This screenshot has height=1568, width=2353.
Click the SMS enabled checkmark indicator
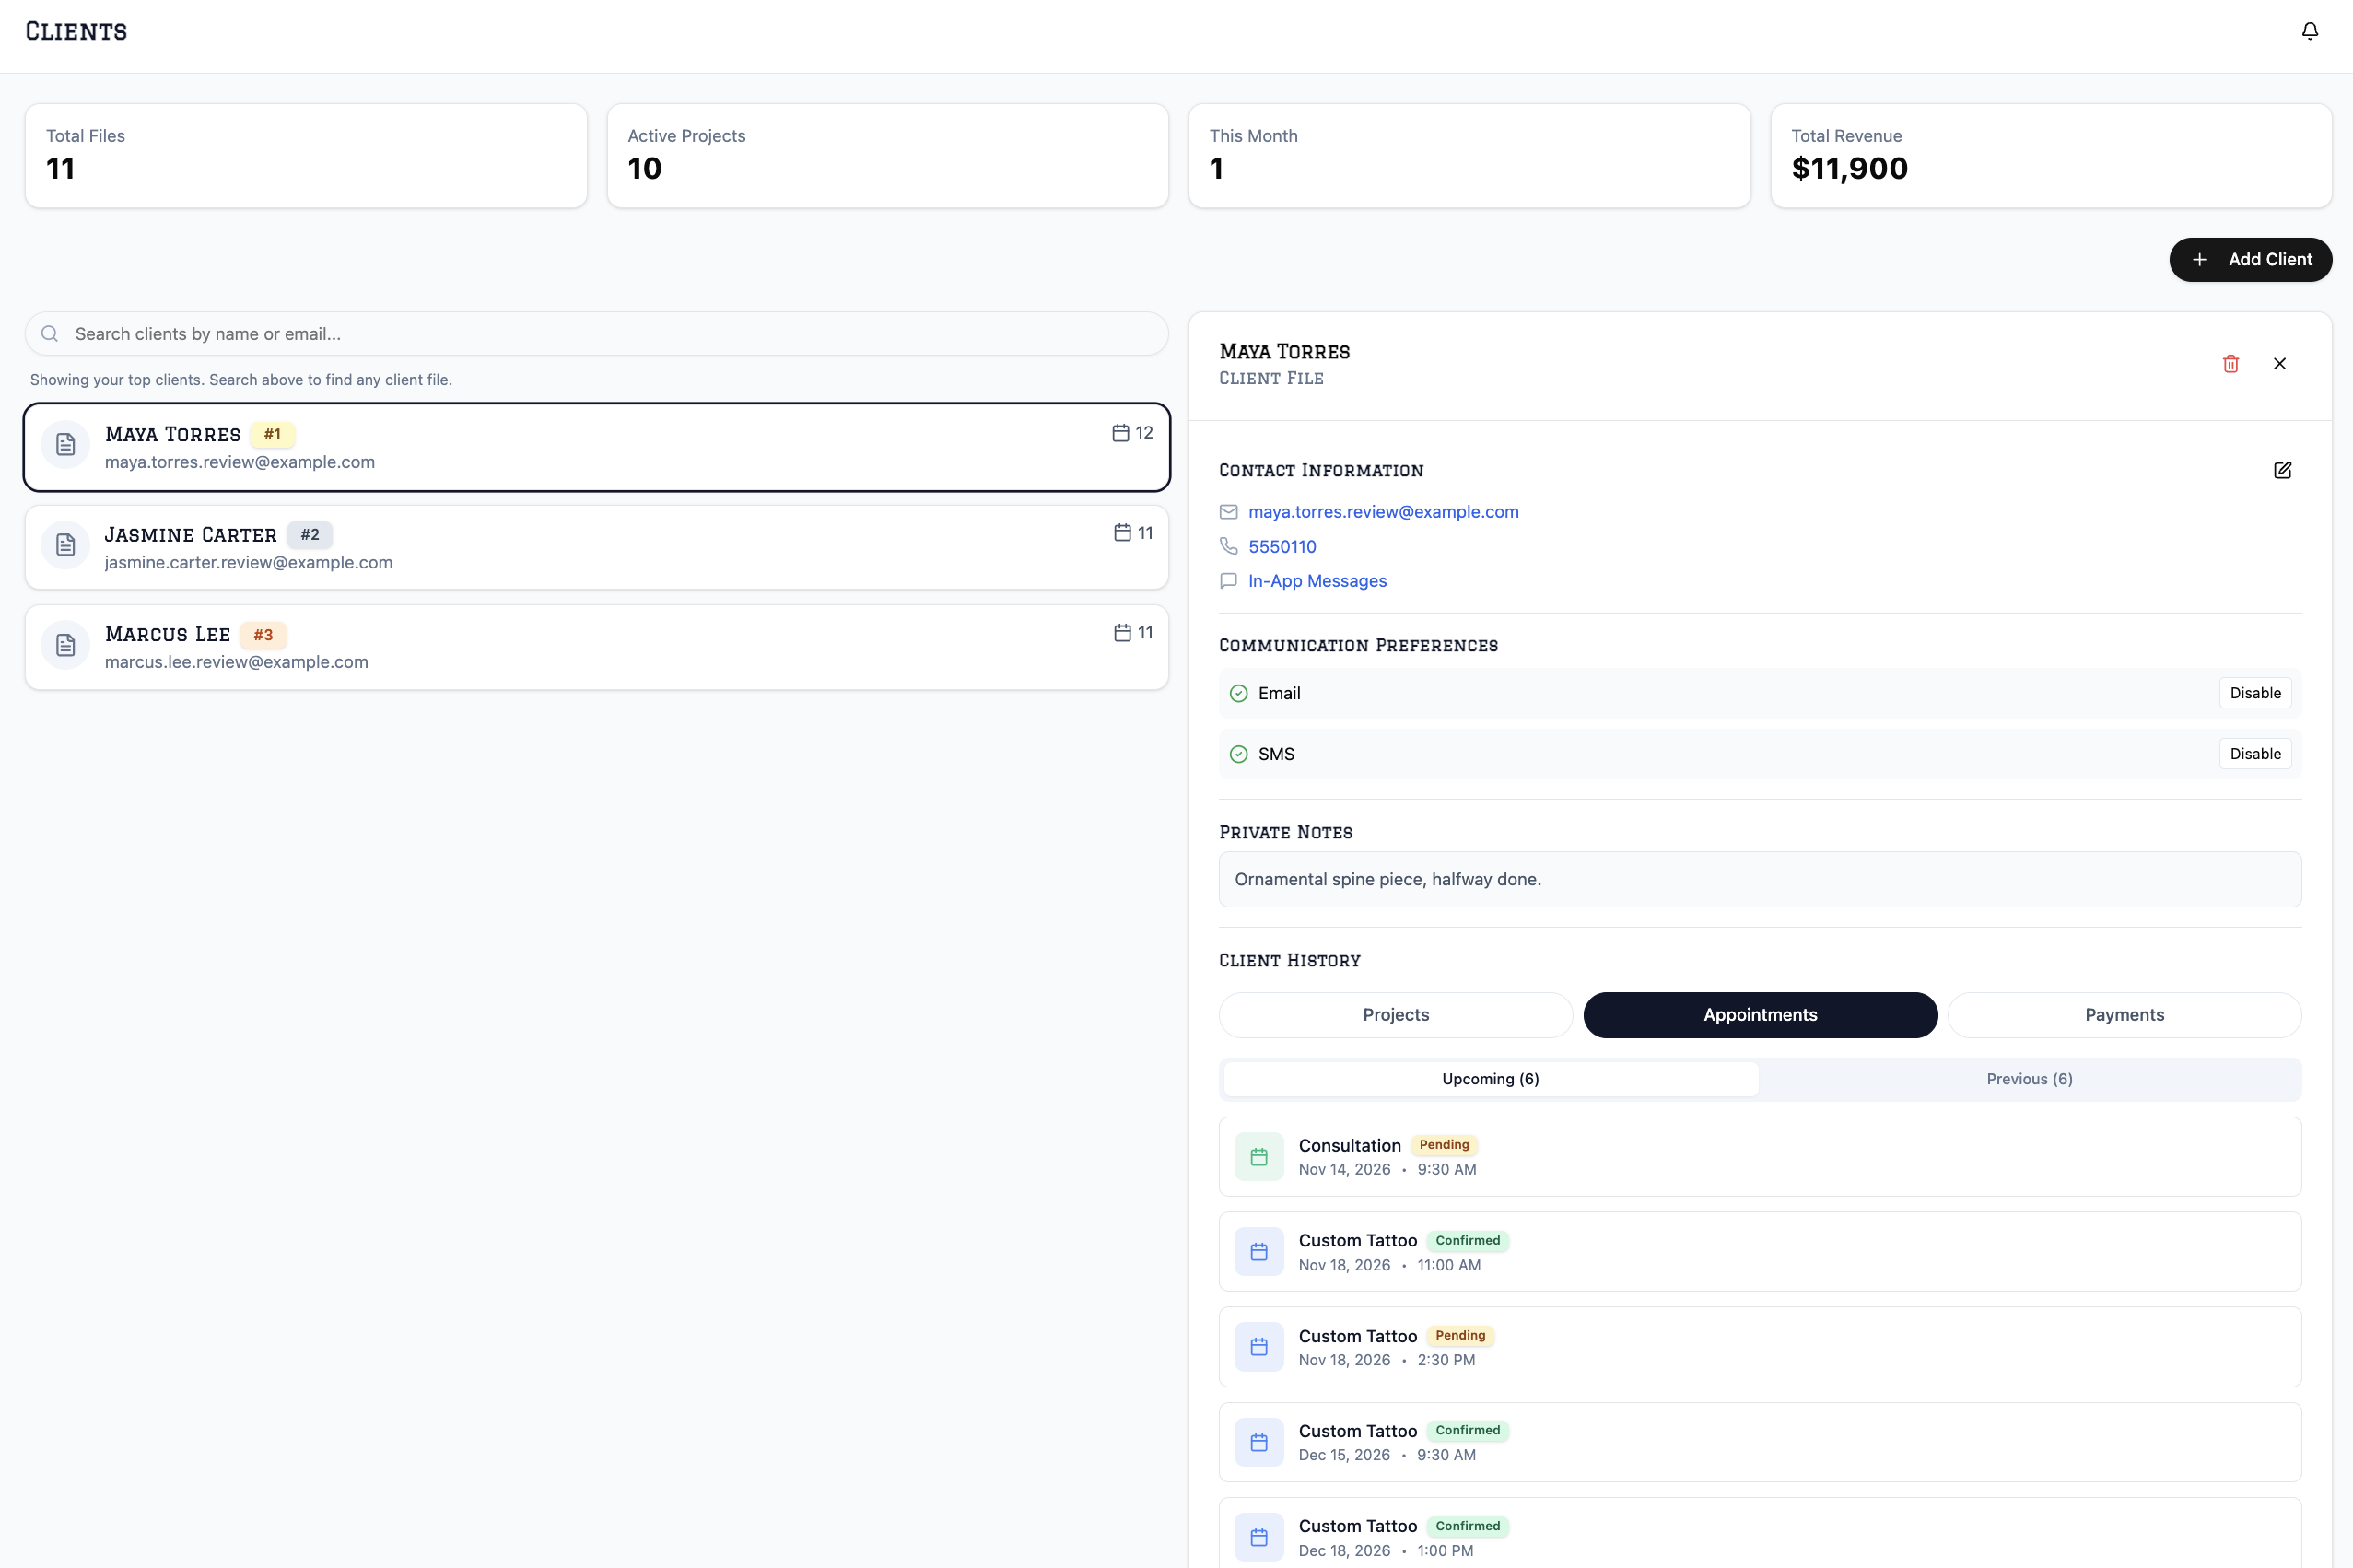1238,754
